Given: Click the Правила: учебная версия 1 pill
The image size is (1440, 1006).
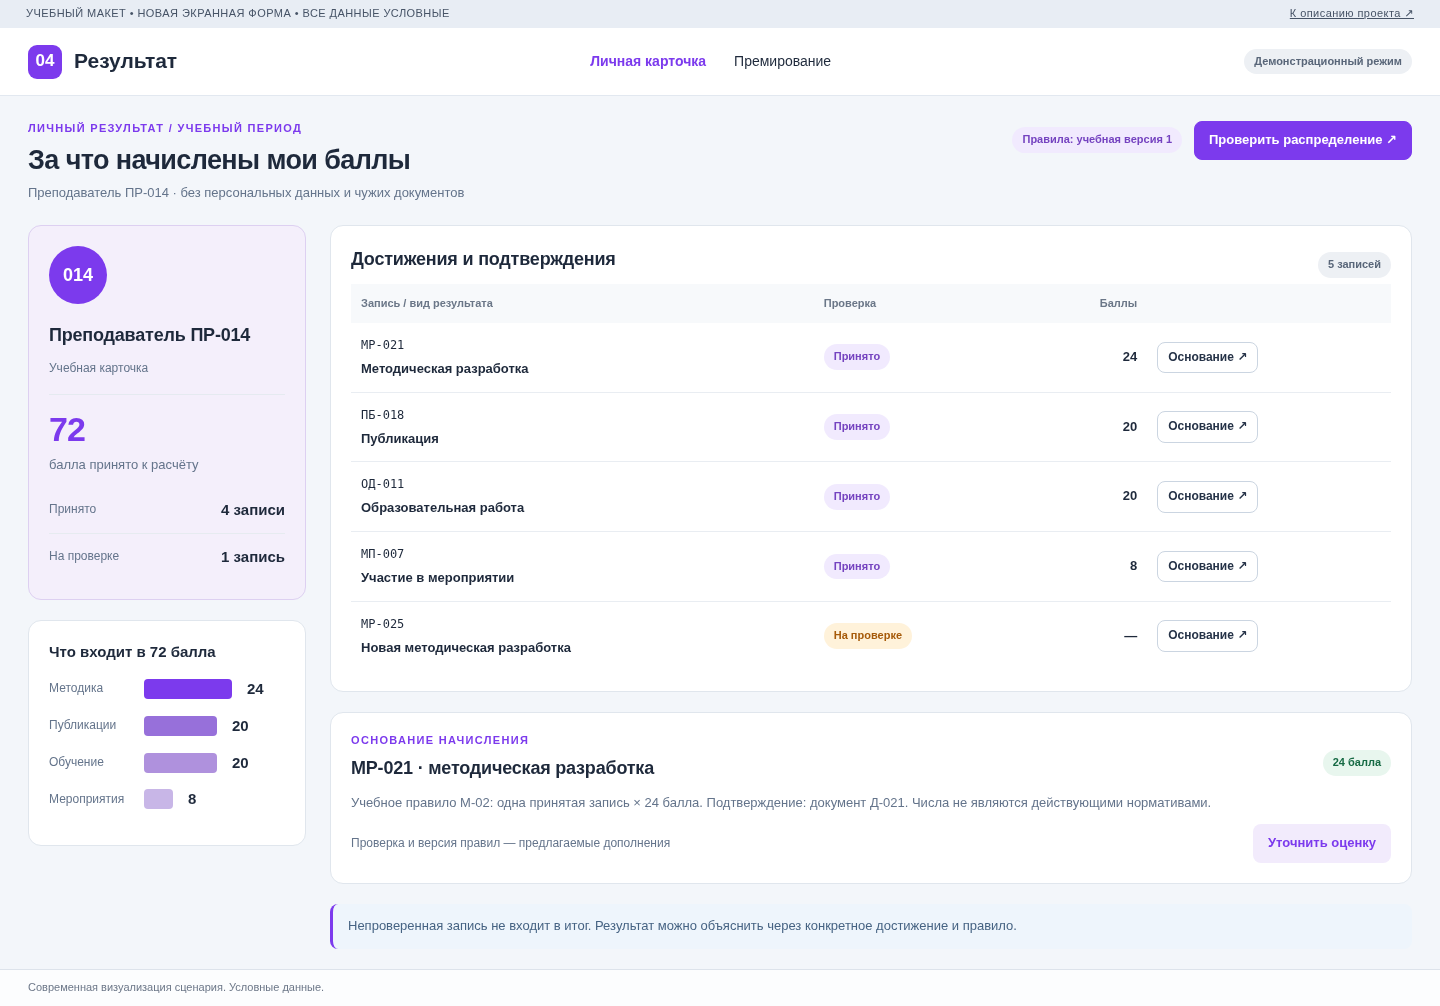Looking at the screenshot, I should (1097, 140).
